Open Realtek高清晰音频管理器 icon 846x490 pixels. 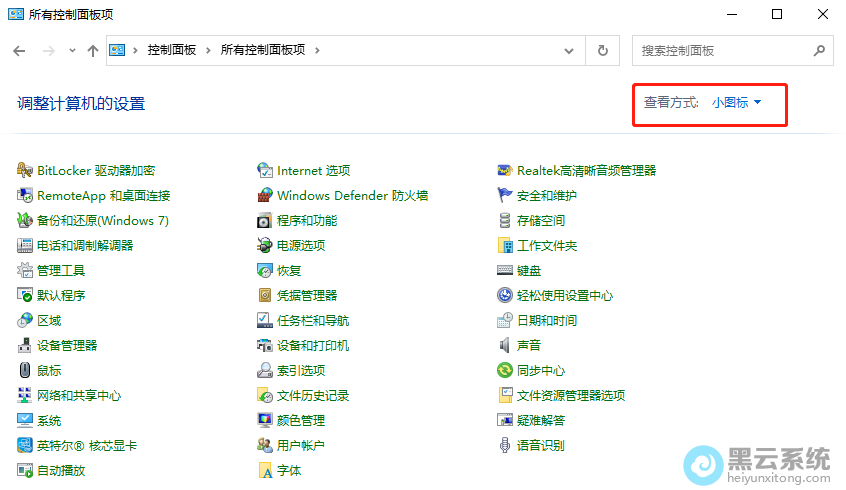coord(504,171)
